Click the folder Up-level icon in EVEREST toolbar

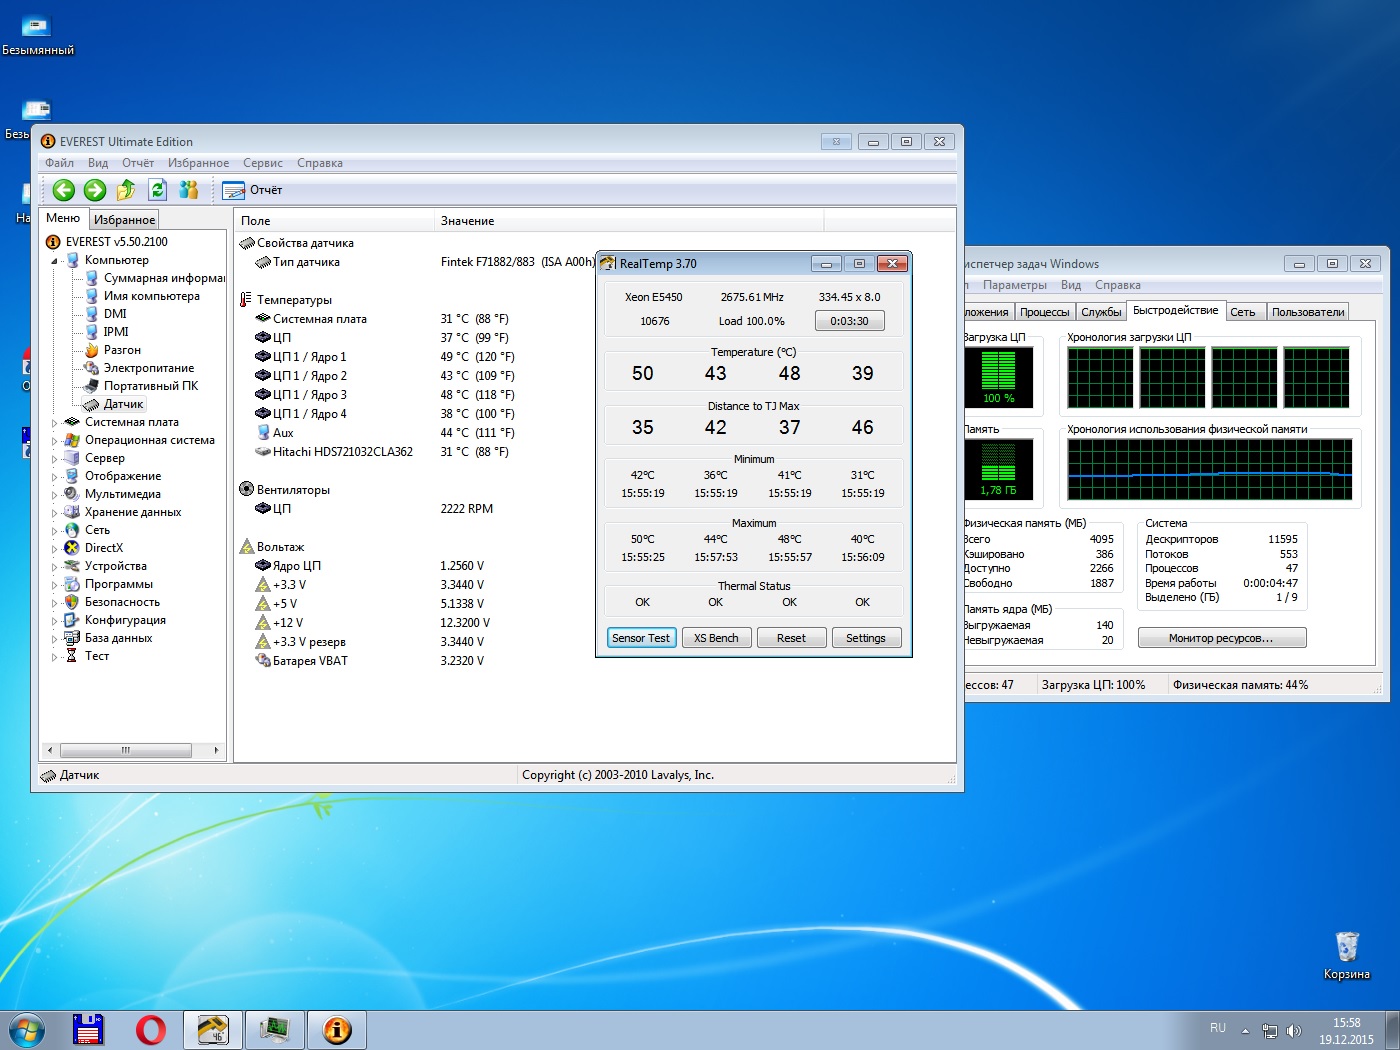pos(126,190)
